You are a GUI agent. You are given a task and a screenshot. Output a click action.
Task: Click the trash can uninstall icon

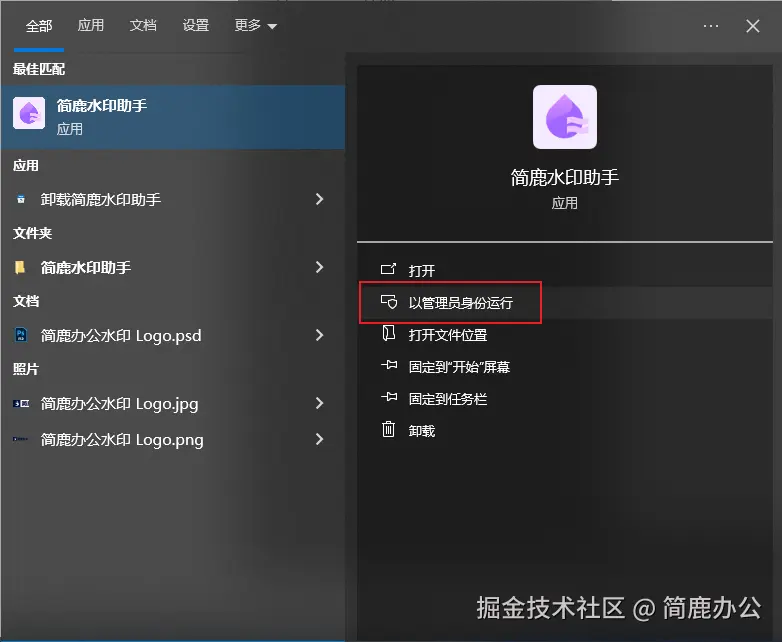point(389,429)
